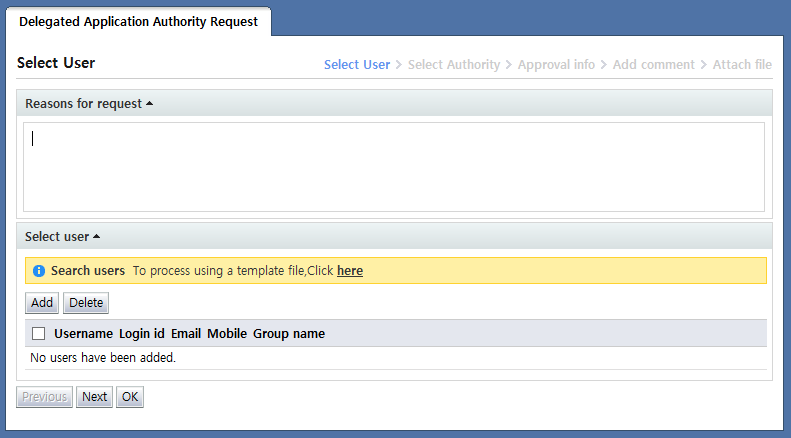Confirm with the OK button
Screen dimensions: 791x438
pos(130,397)
